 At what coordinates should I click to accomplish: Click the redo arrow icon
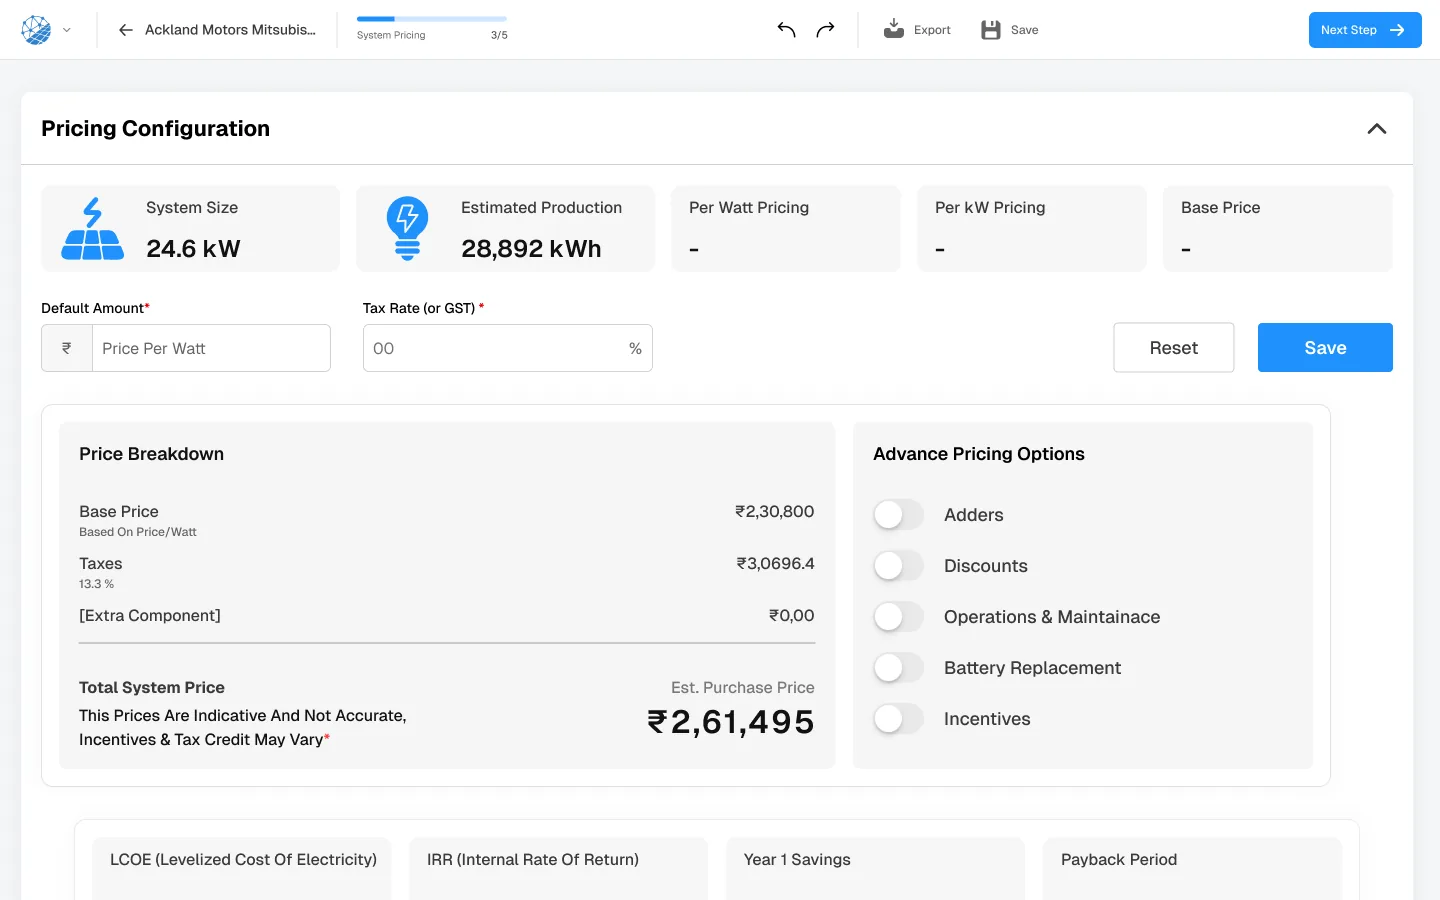[x=825, y=30]
